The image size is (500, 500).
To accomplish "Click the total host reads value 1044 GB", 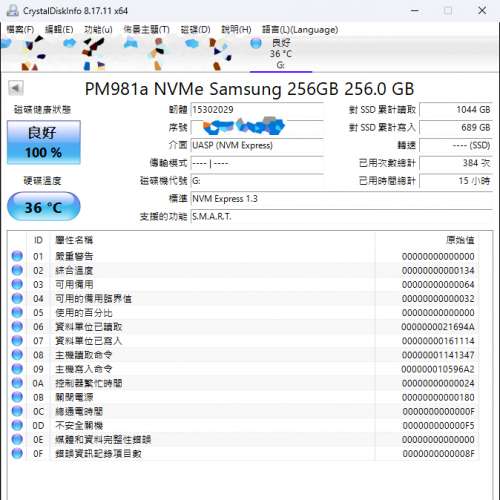I will tap(456, 110).
